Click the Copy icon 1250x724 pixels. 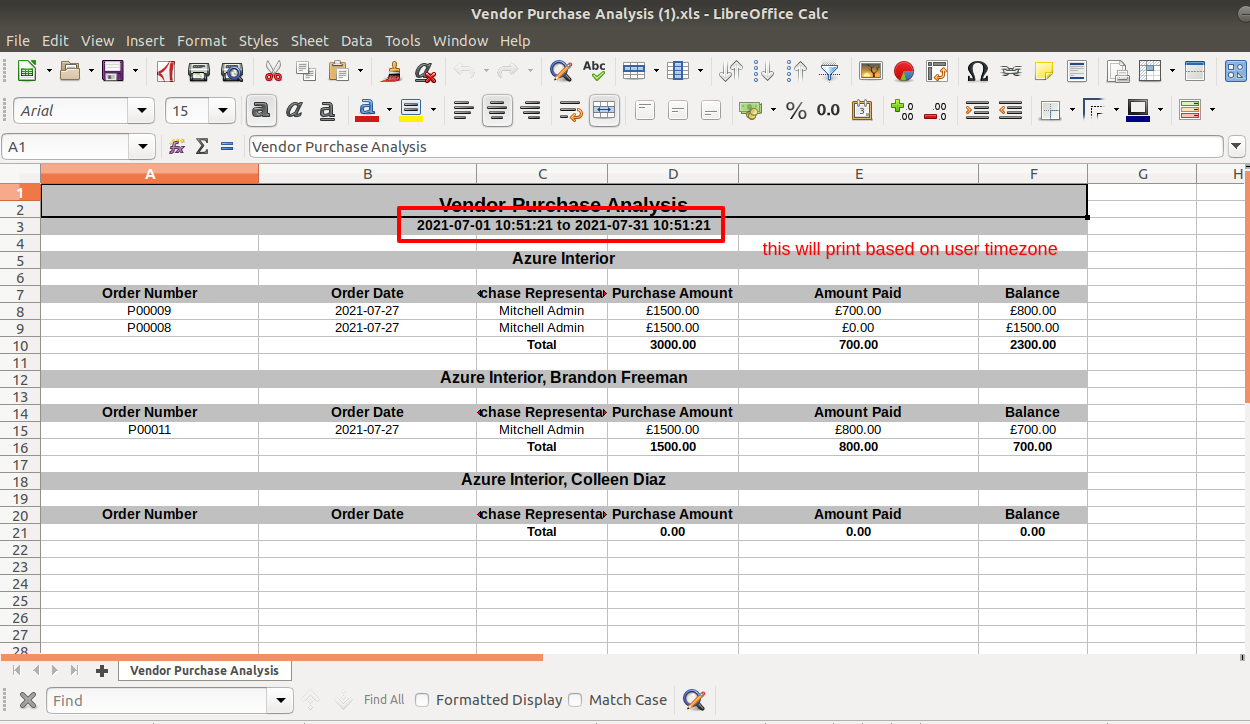pyautogui.click(x=306, y=71)
